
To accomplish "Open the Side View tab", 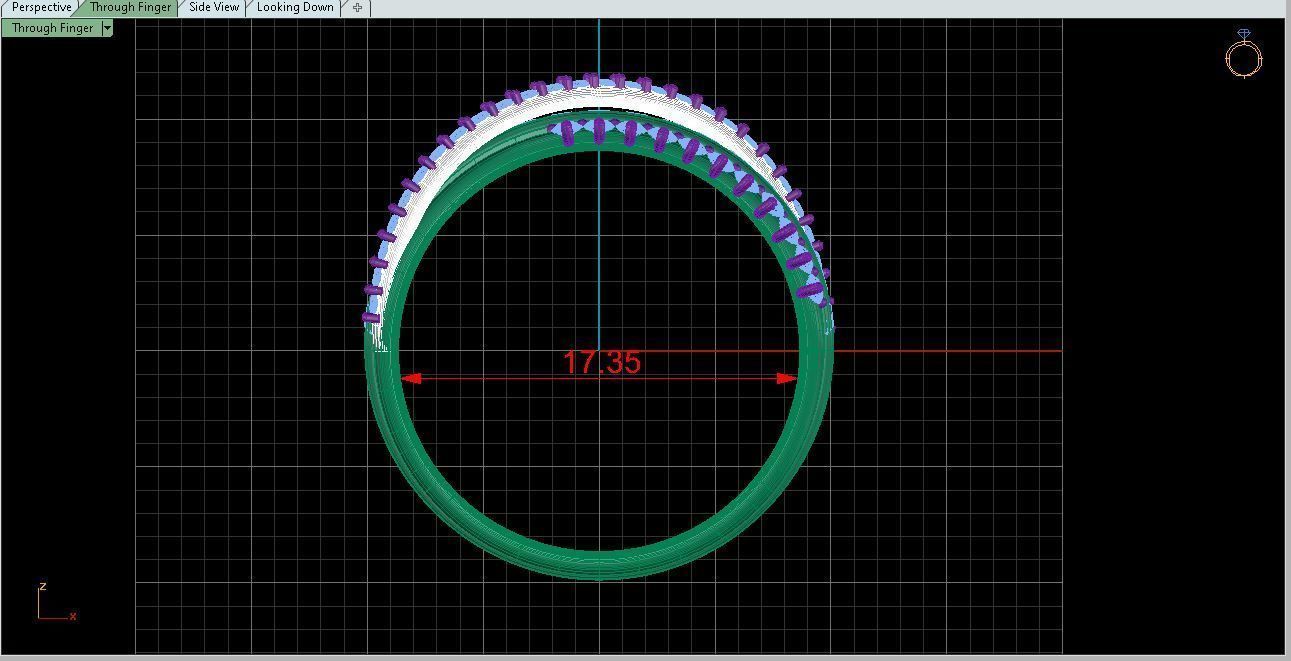I will (214, 7).
